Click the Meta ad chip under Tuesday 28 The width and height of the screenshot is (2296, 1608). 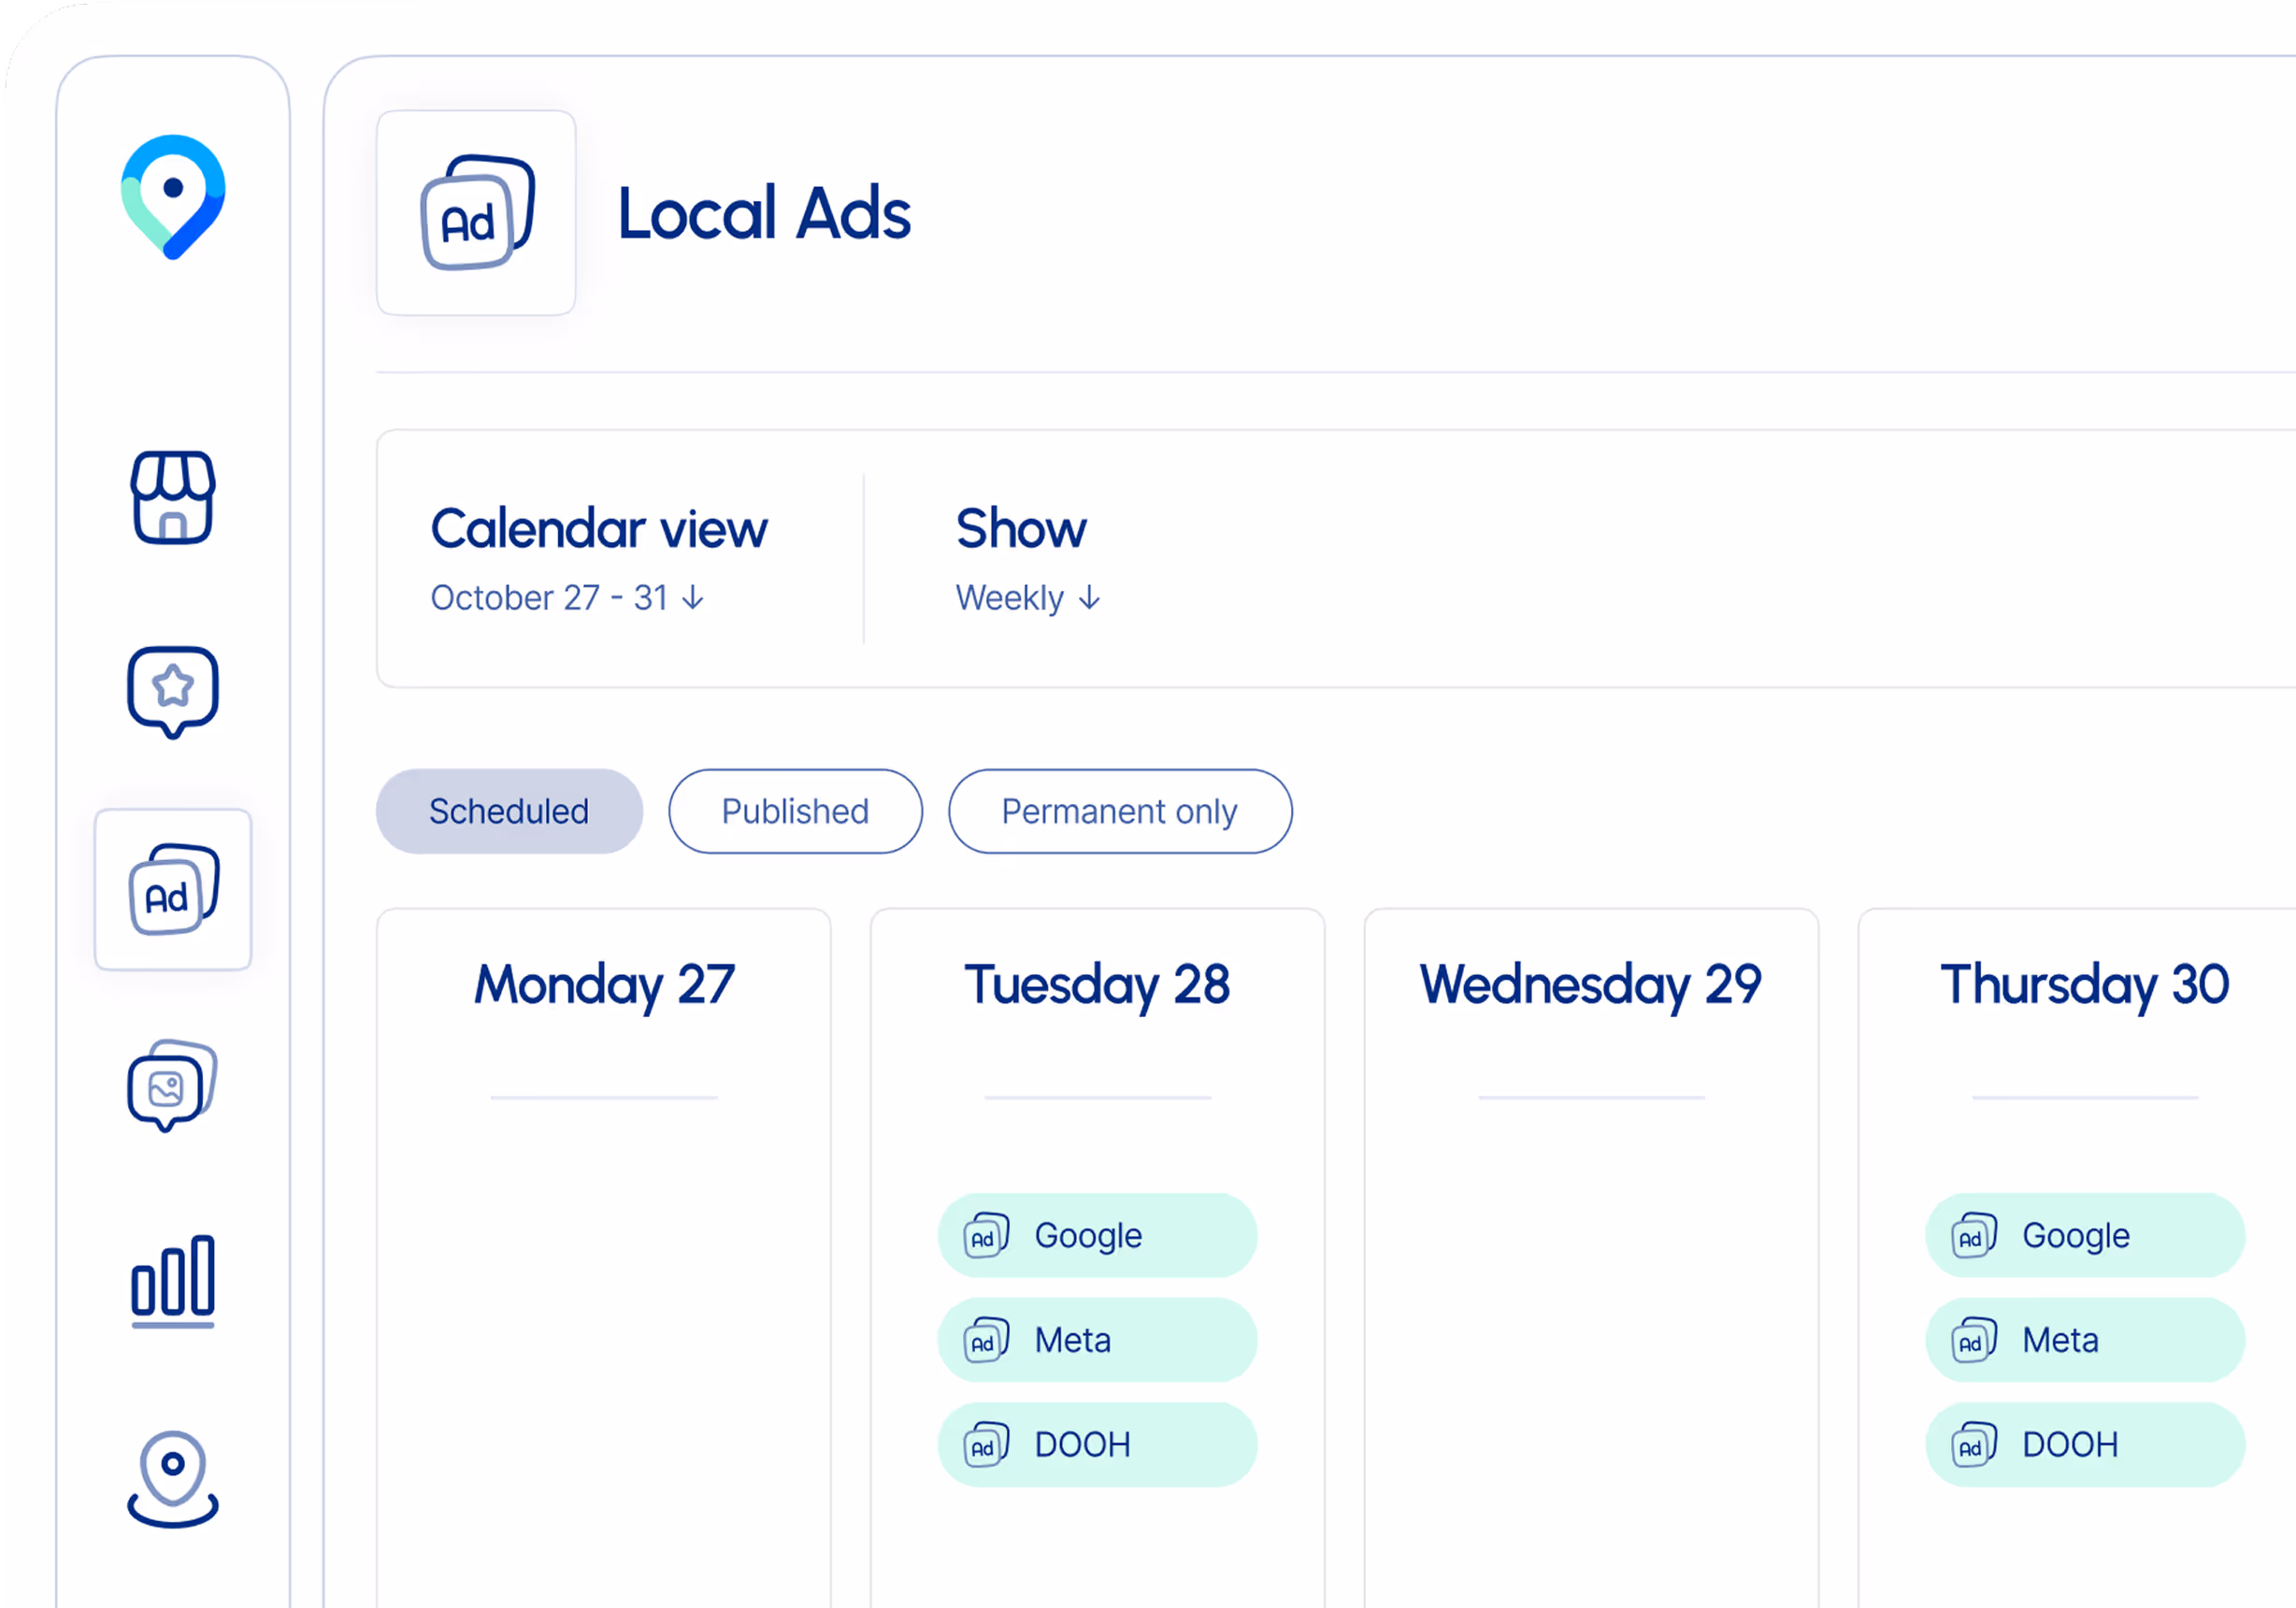click(1097, 1340)
